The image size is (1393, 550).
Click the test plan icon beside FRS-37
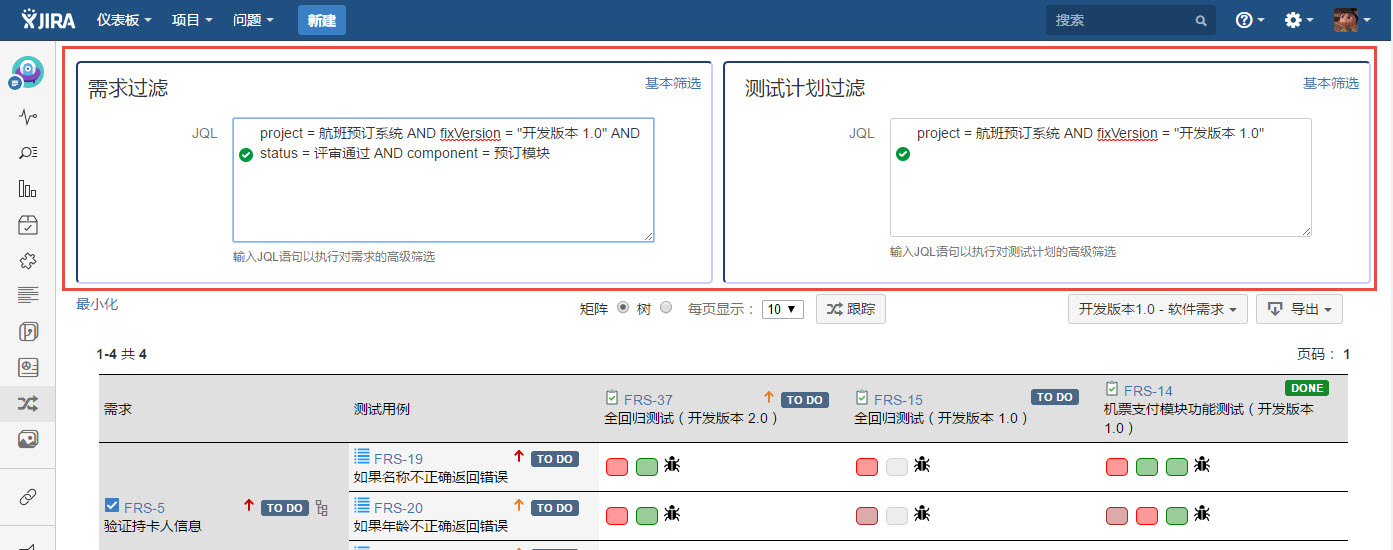point(612,398)
